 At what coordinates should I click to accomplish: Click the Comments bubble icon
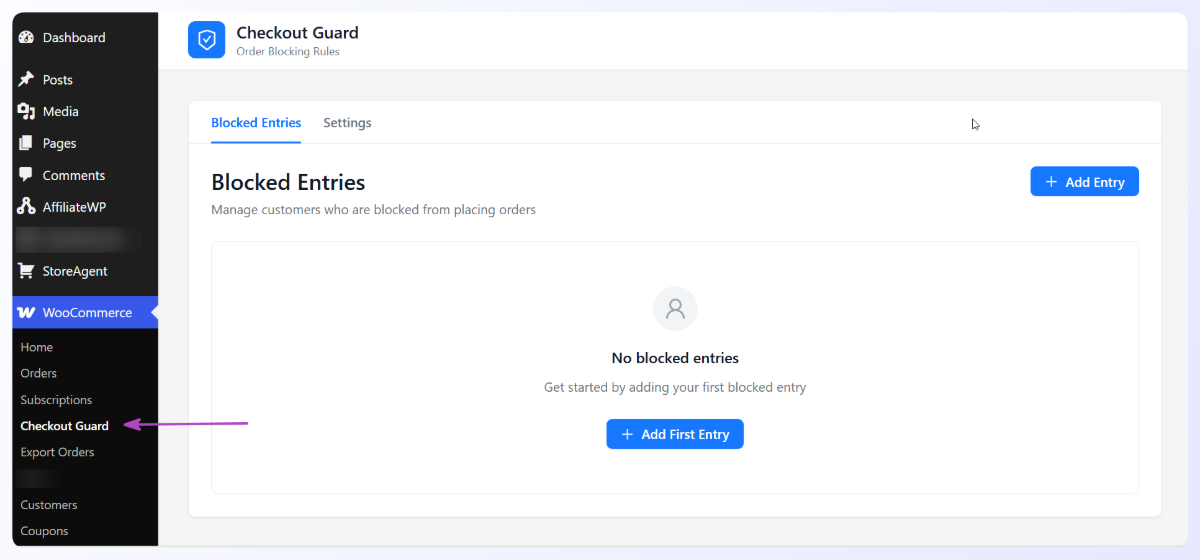point(27,175)
